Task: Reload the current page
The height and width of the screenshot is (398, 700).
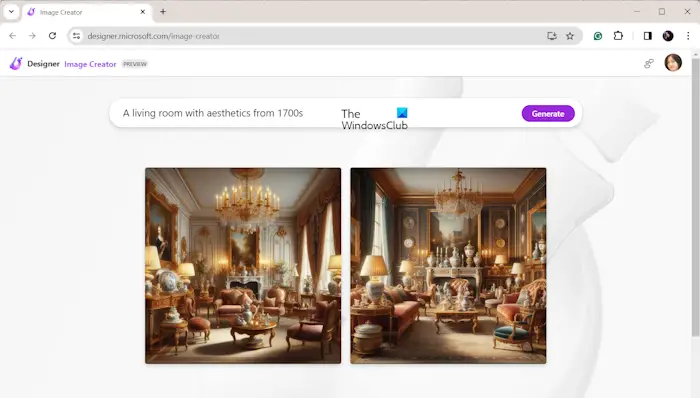Action: pyautogui.click(x=52, y=36)
